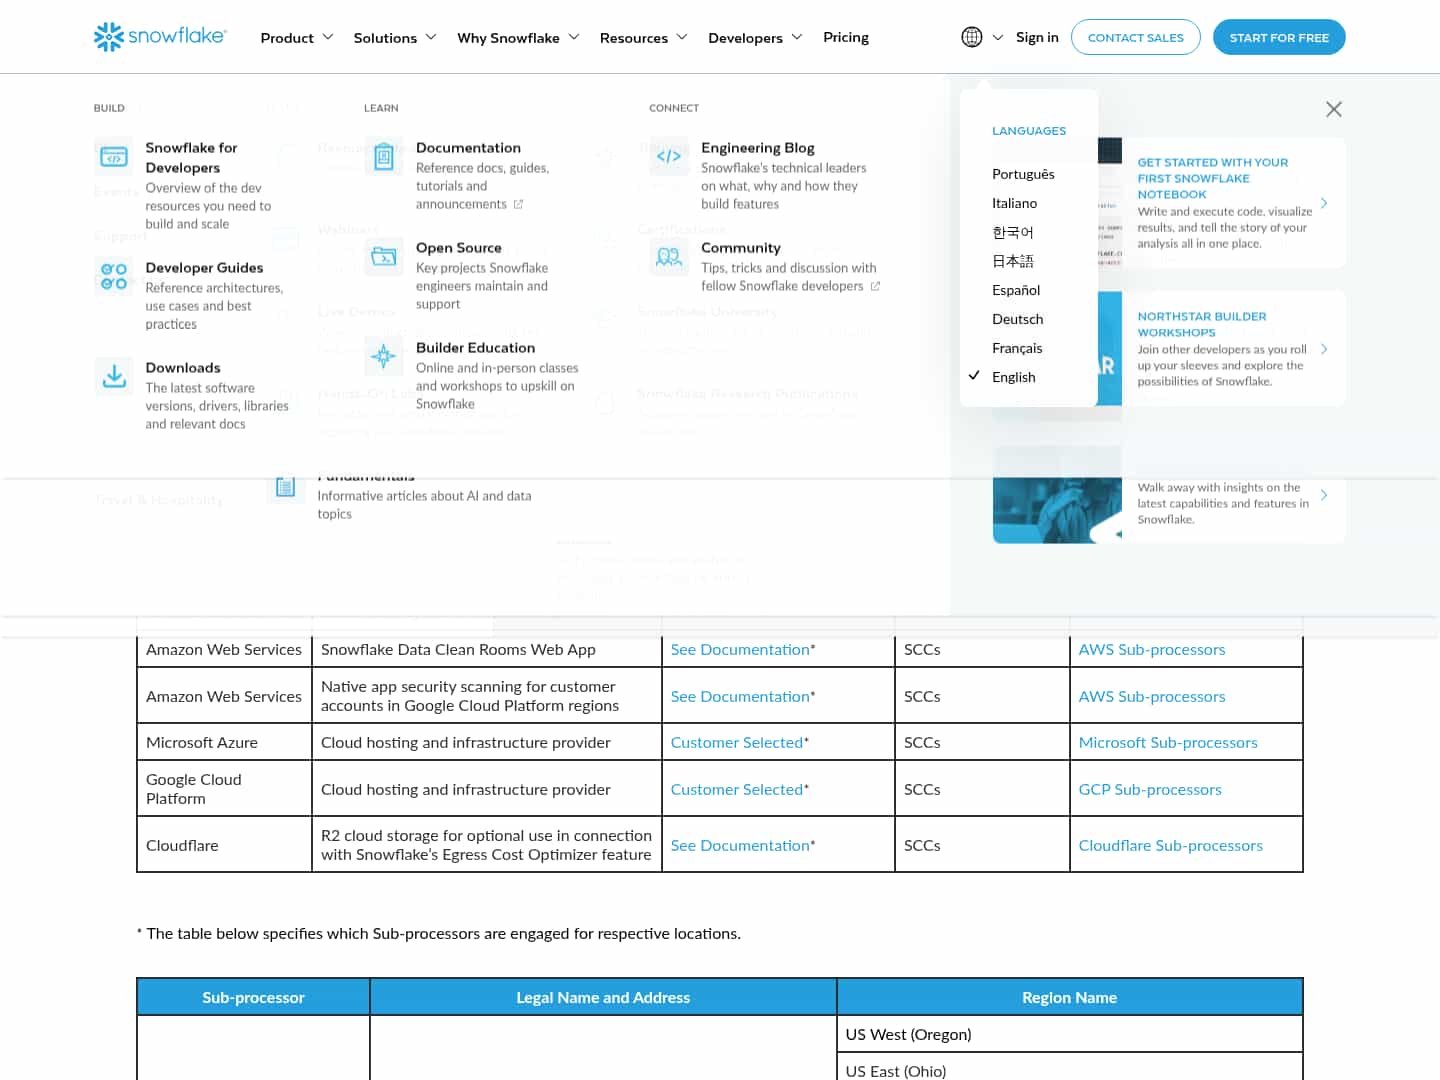Click the Sub-processor column header
This screenshot has width=1440, height=1080.
pos(253,998)
